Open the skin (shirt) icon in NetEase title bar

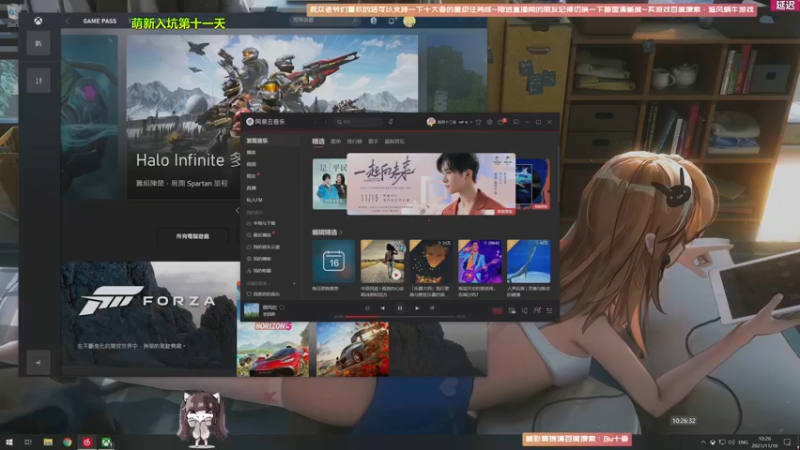[x=478, y=122]
